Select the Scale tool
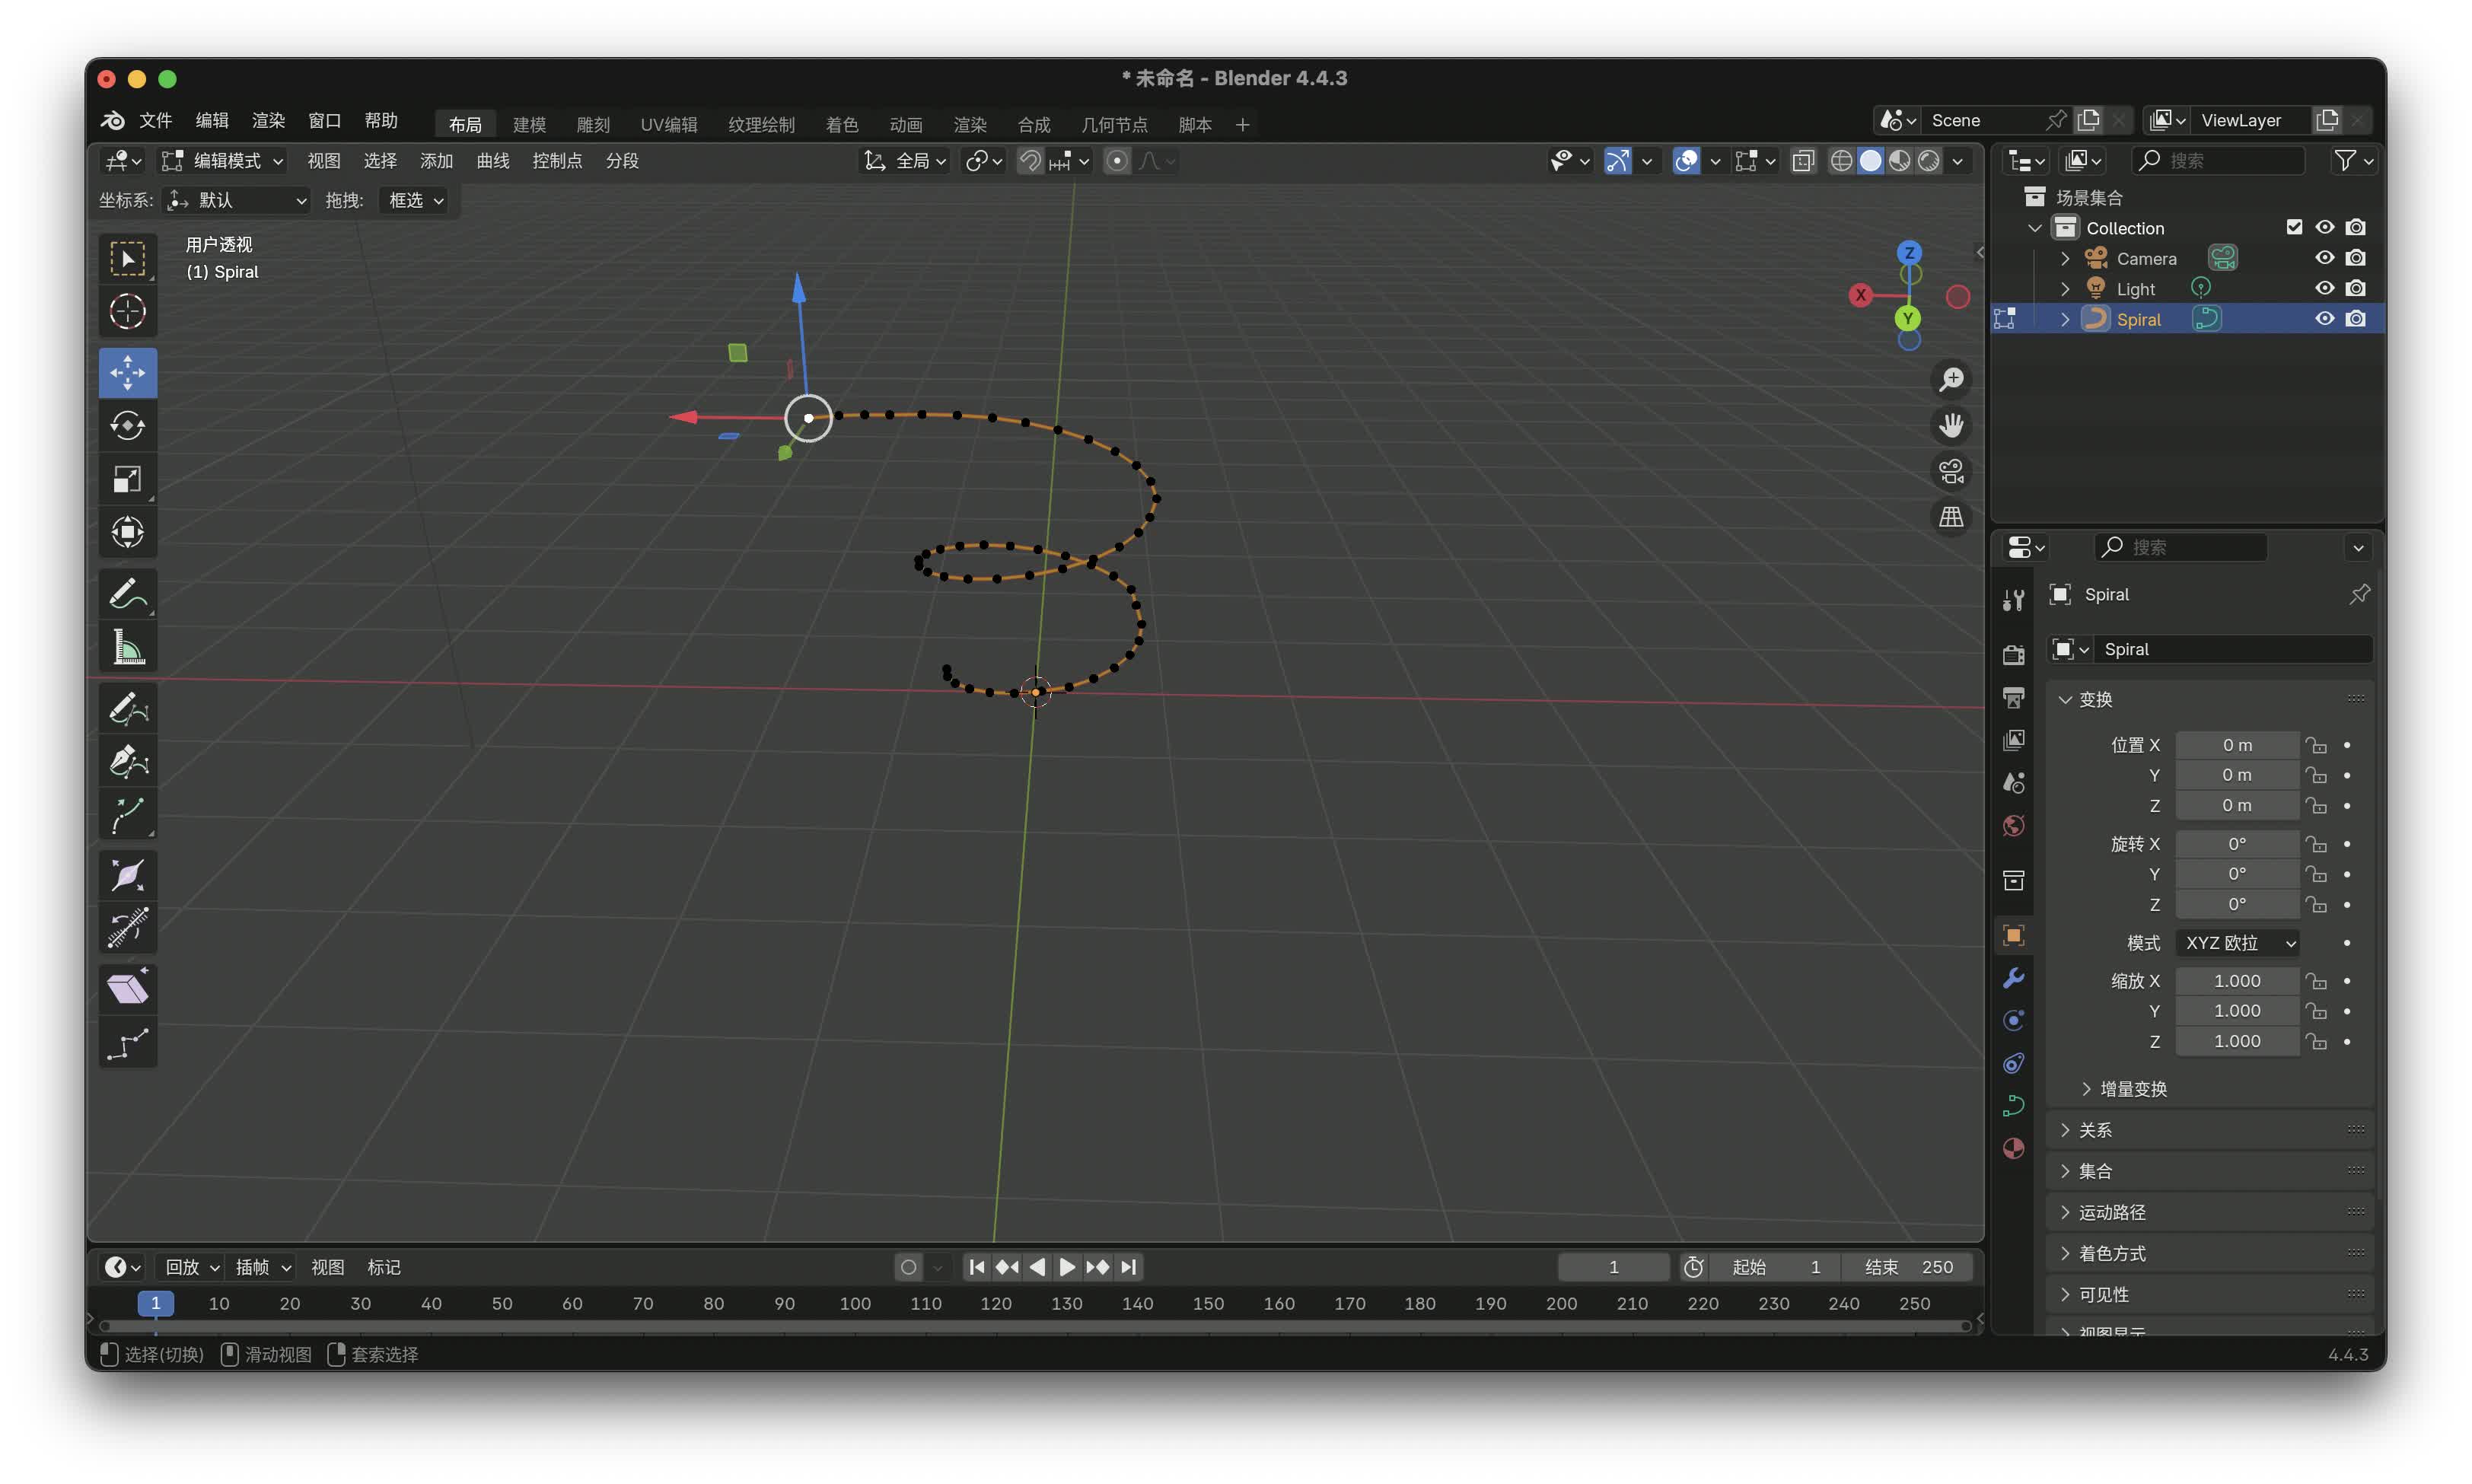Viewport: 2472px width, 1484px height. (127, 479)
